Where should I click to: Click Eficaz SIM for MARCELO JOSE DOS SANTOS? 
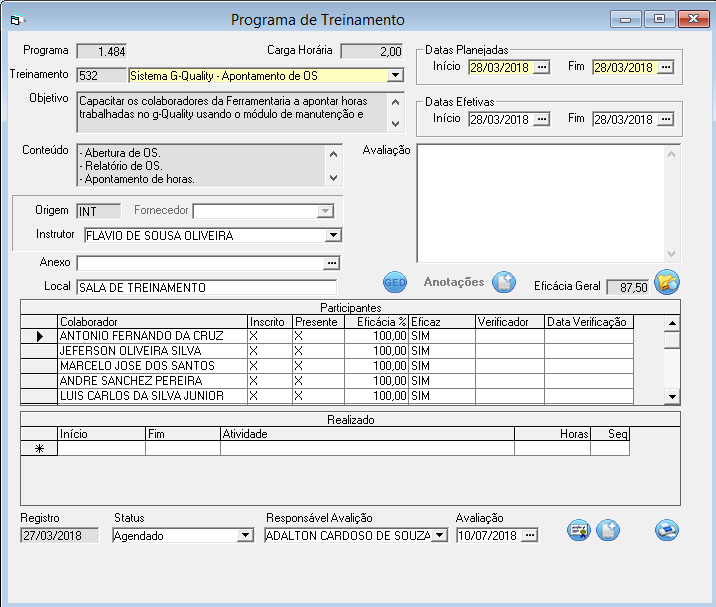click(442, 366)
